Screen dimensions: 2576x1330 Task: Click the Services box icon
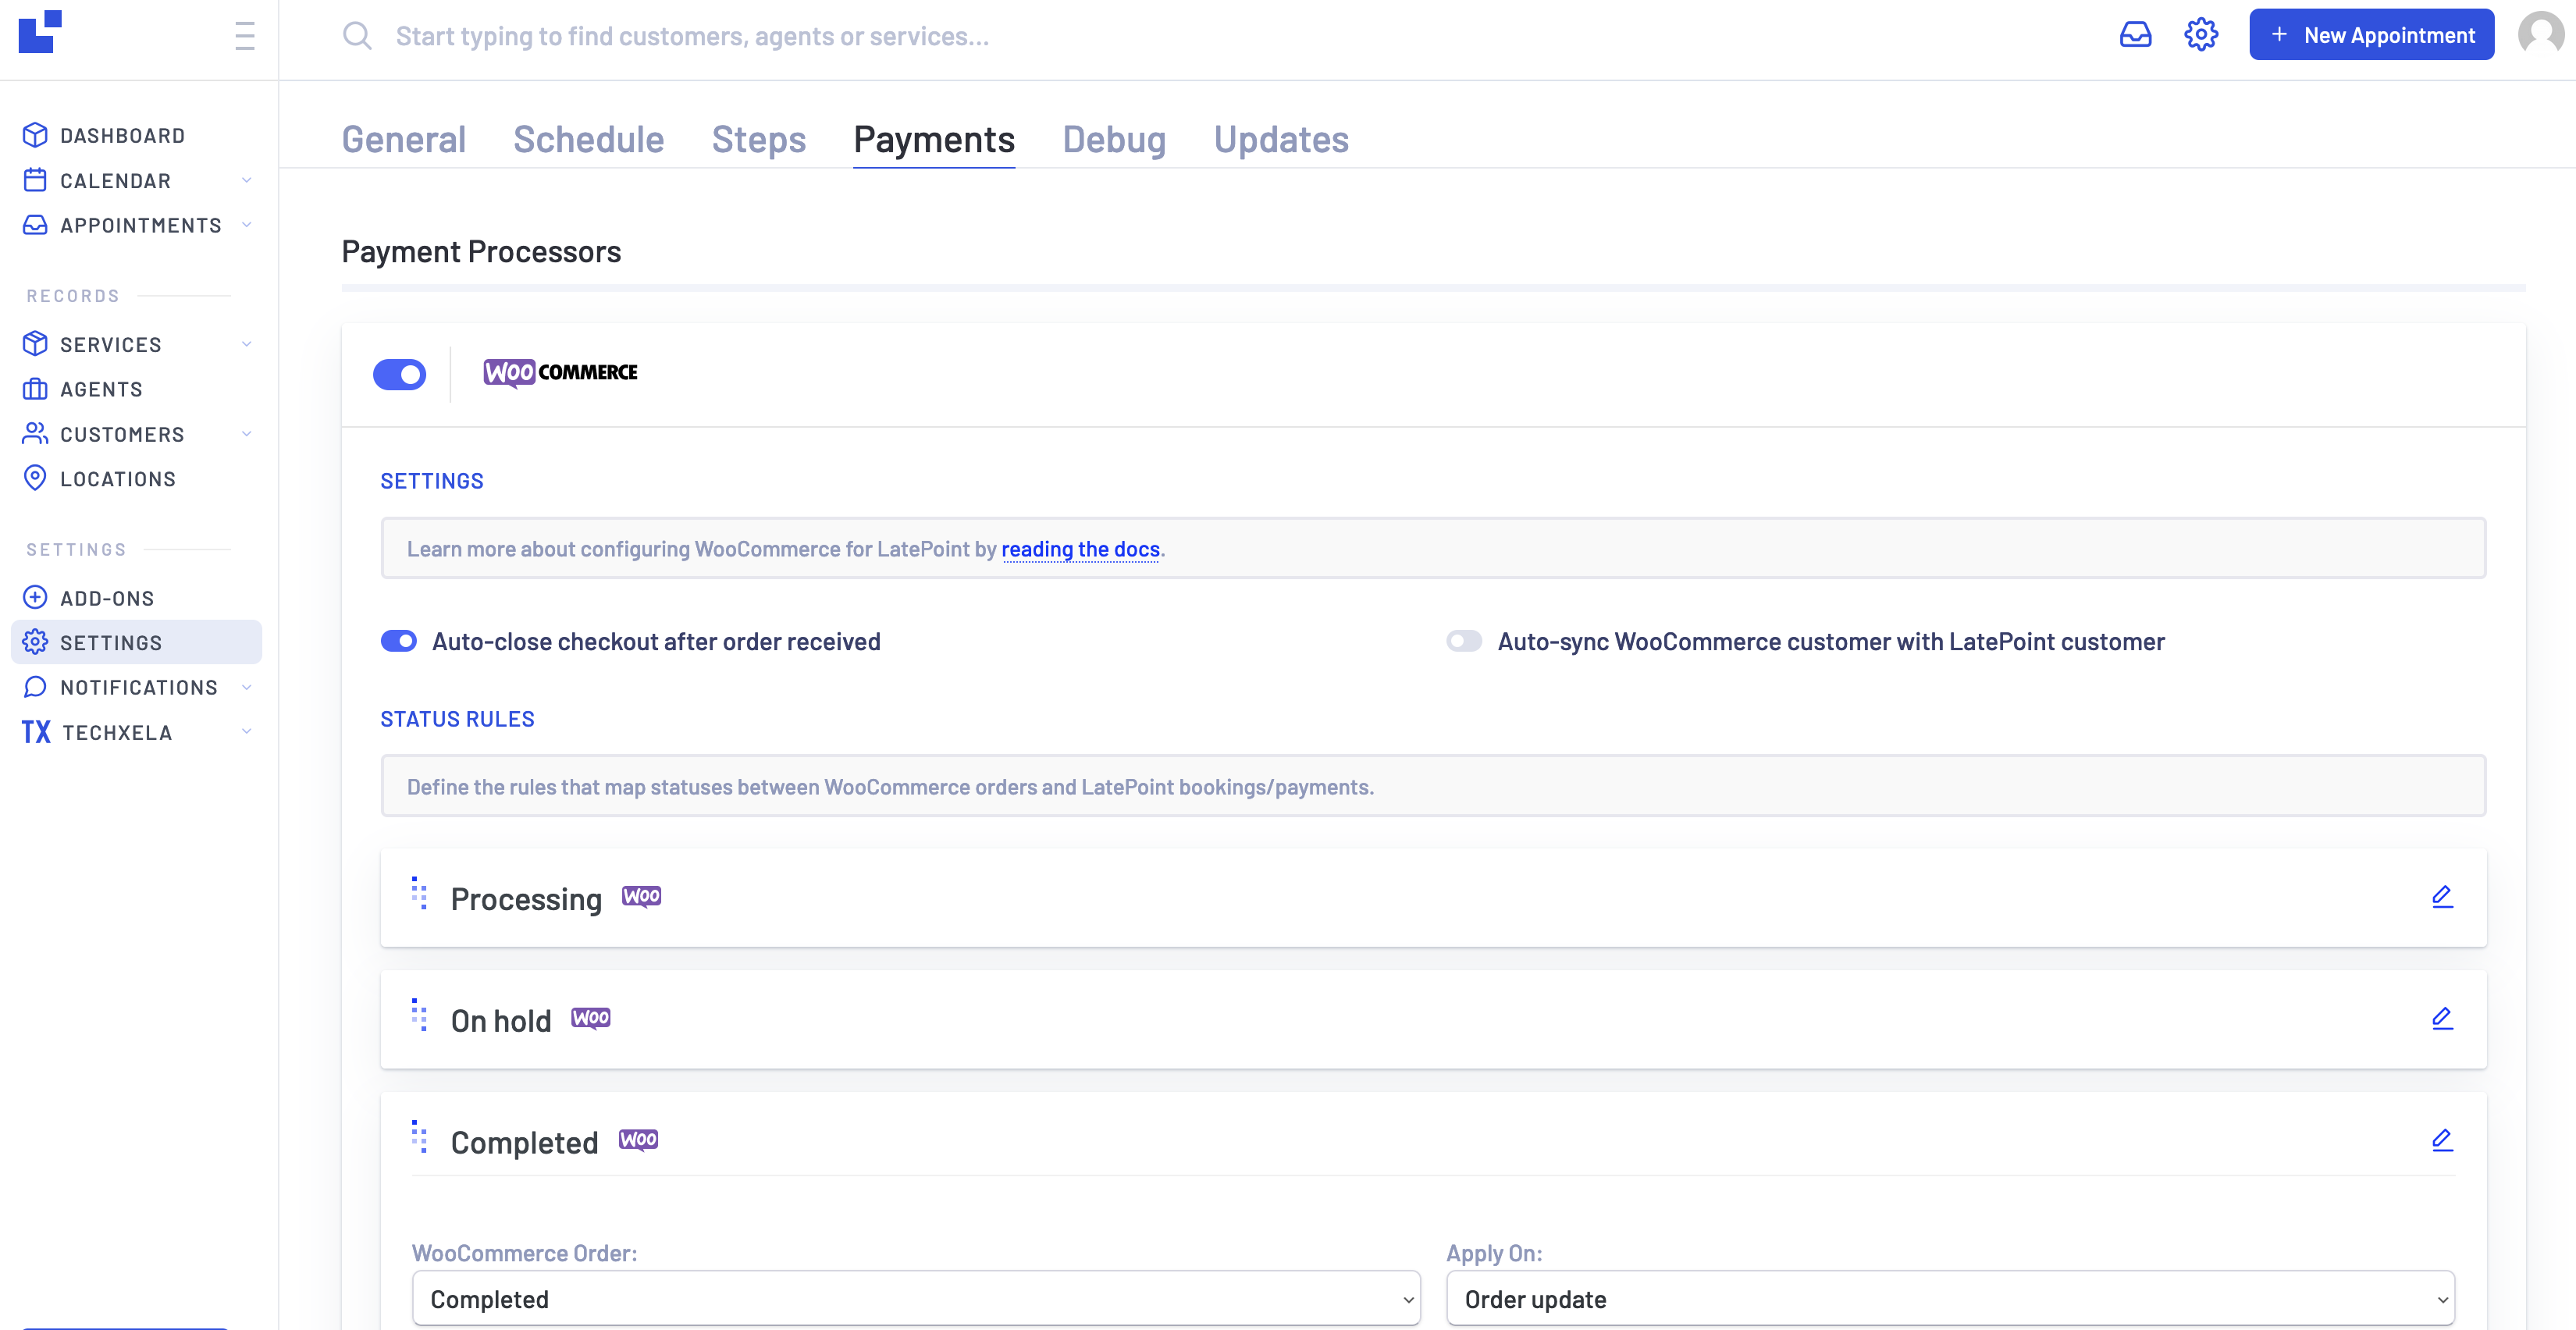pos(35,344)
